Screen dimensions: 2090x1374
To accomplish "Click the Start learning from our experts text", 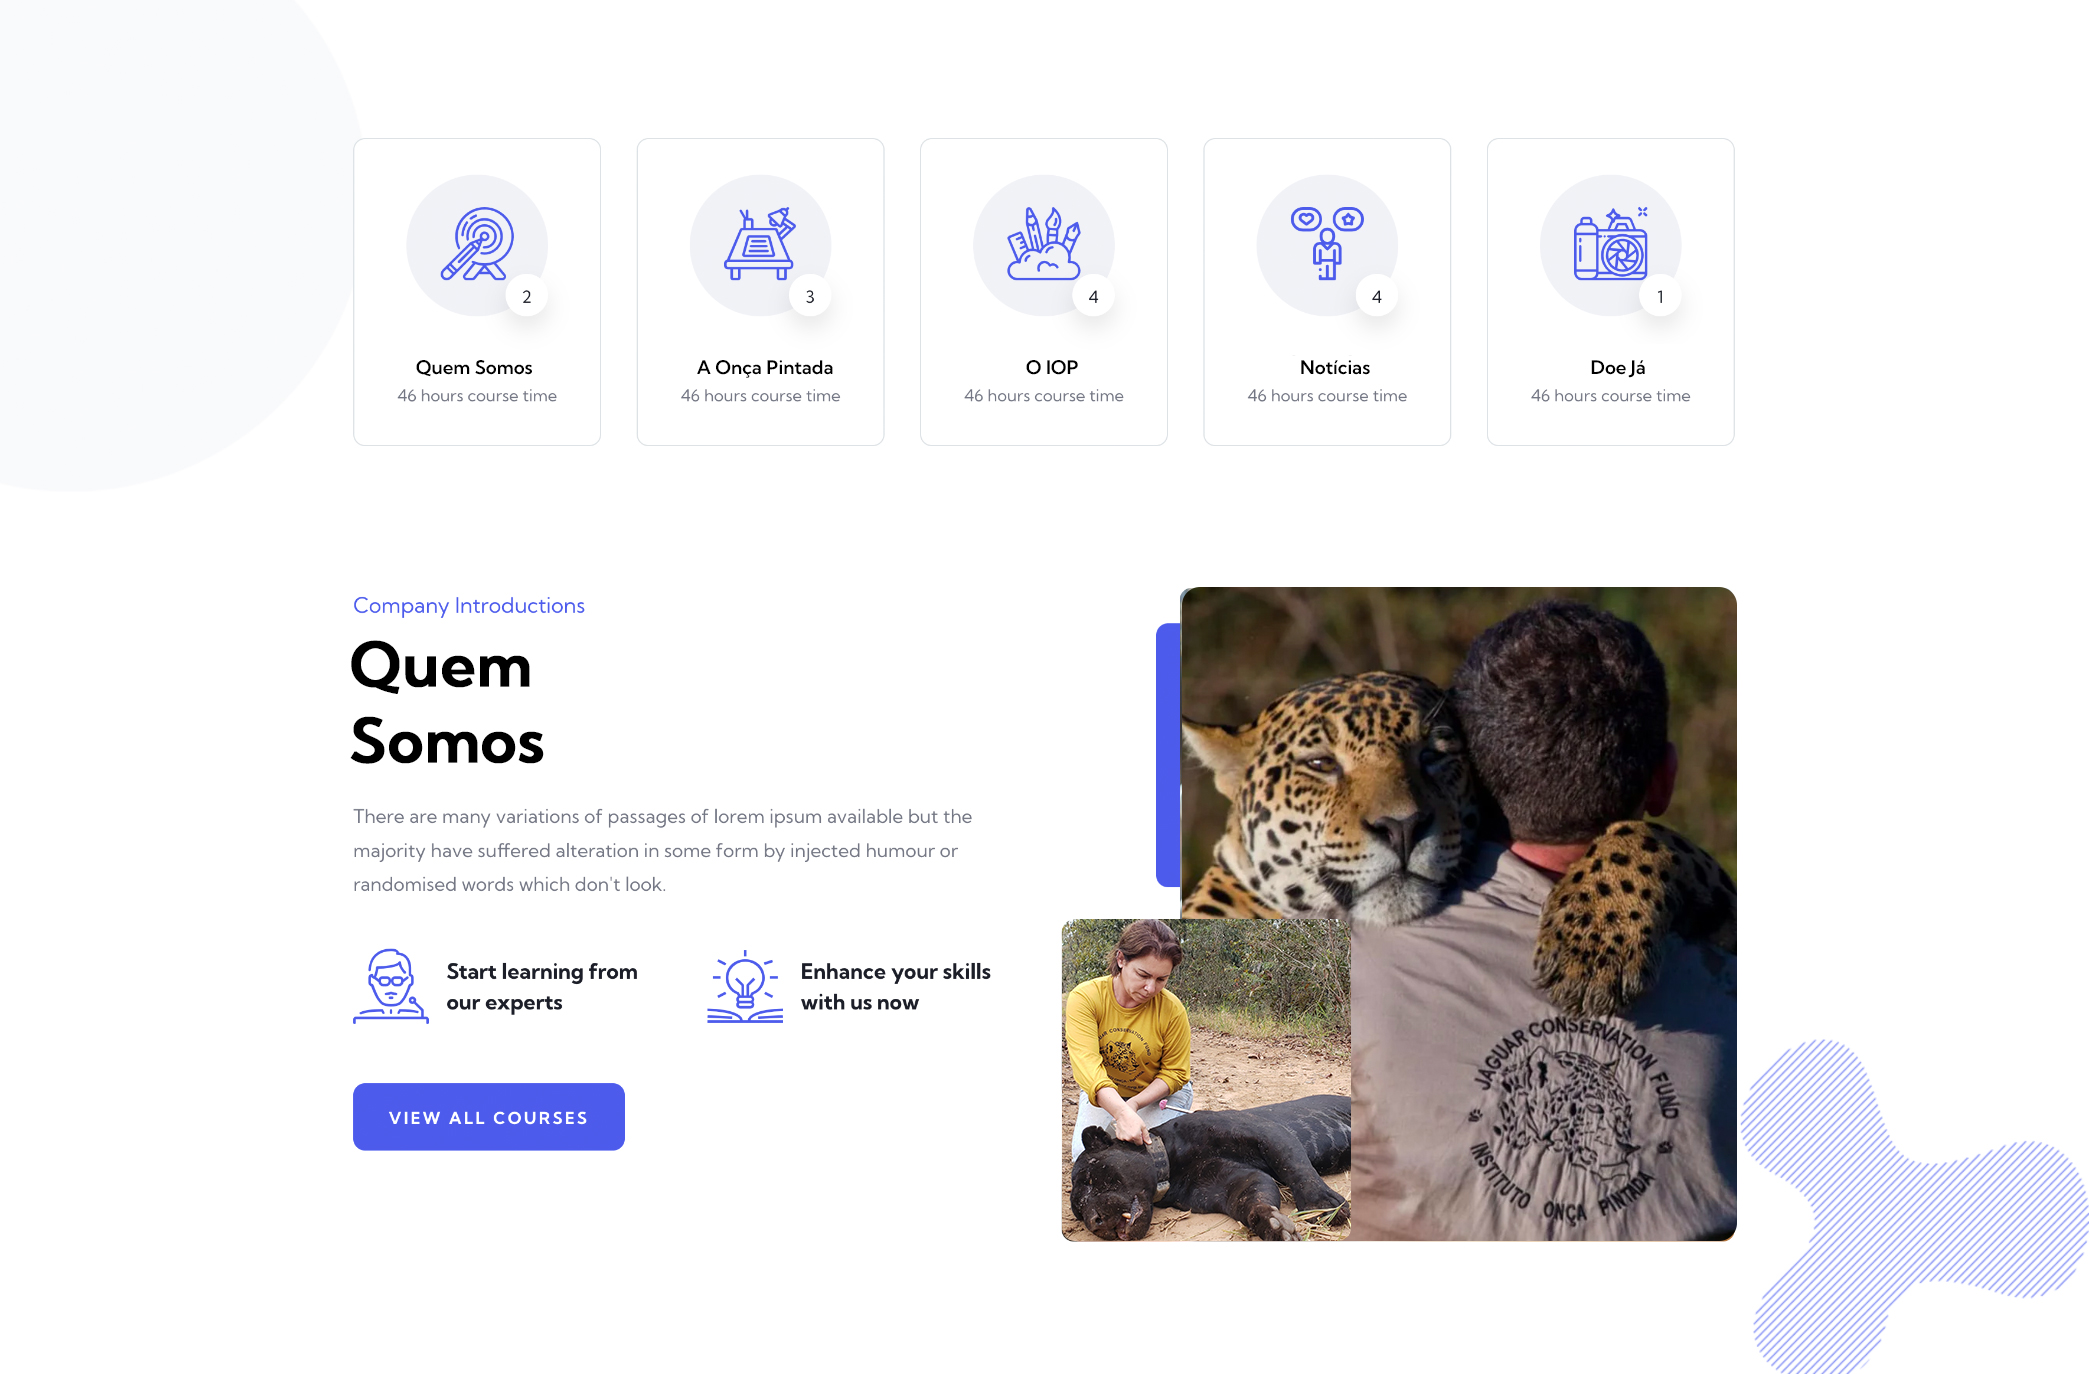I will [542, 987].
